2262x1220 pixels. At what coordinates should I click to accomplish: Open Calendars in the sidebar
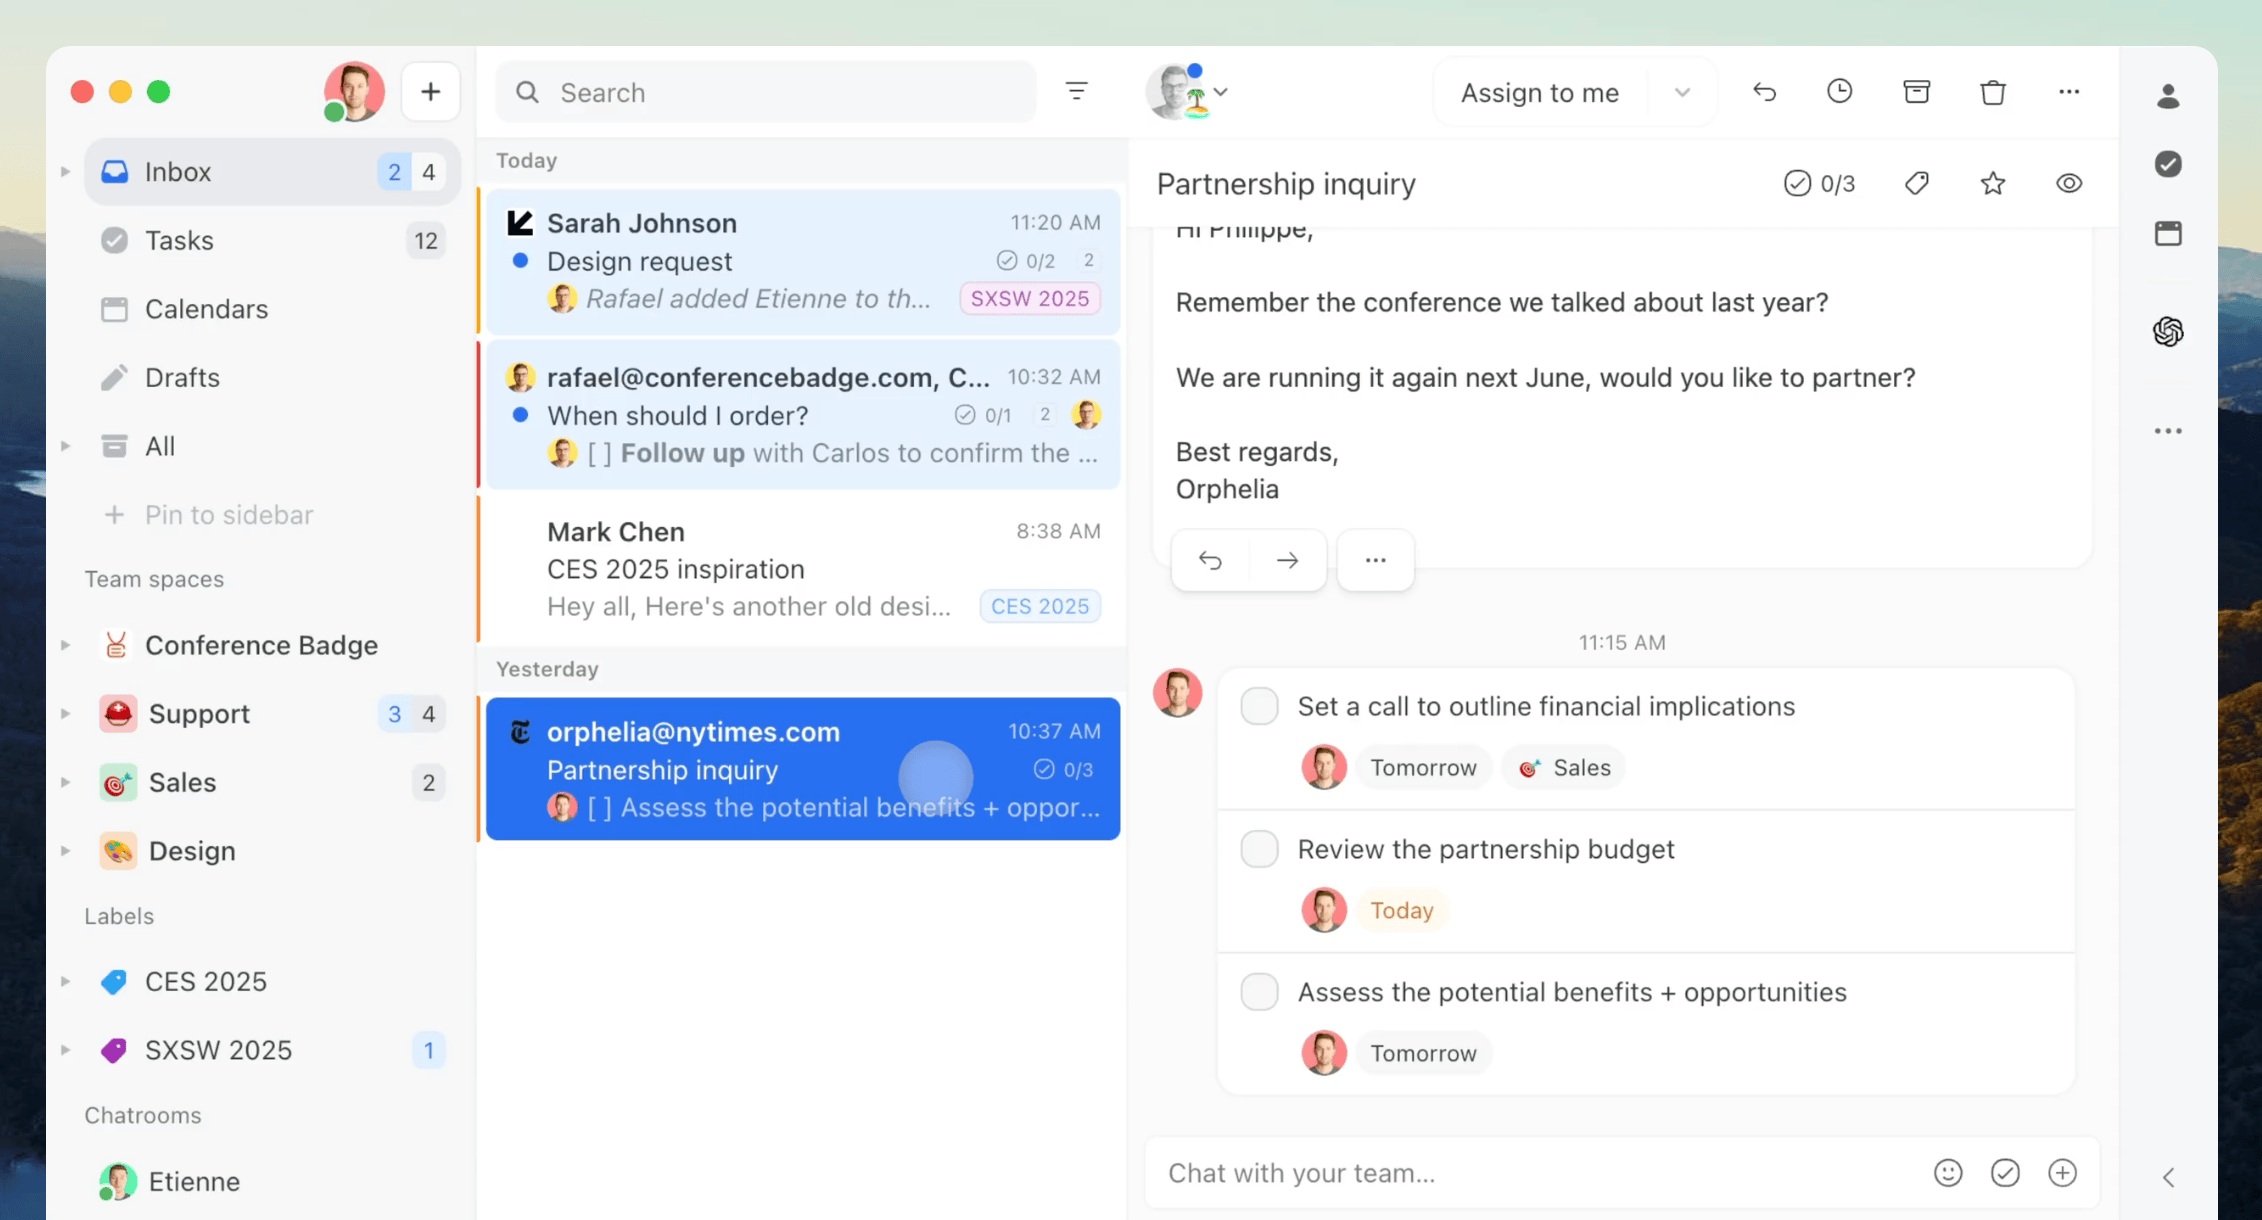point(206,309)
